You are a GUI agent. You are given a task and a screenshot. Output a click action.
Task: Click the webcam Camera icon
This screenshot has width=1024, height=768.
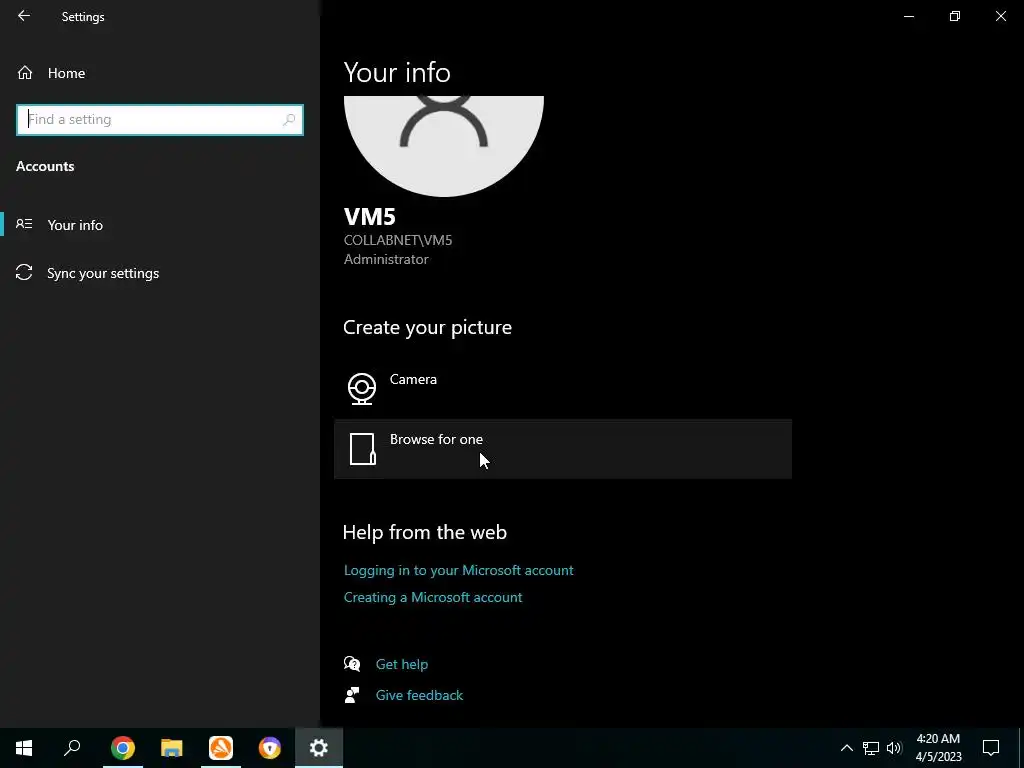[362, 389]
